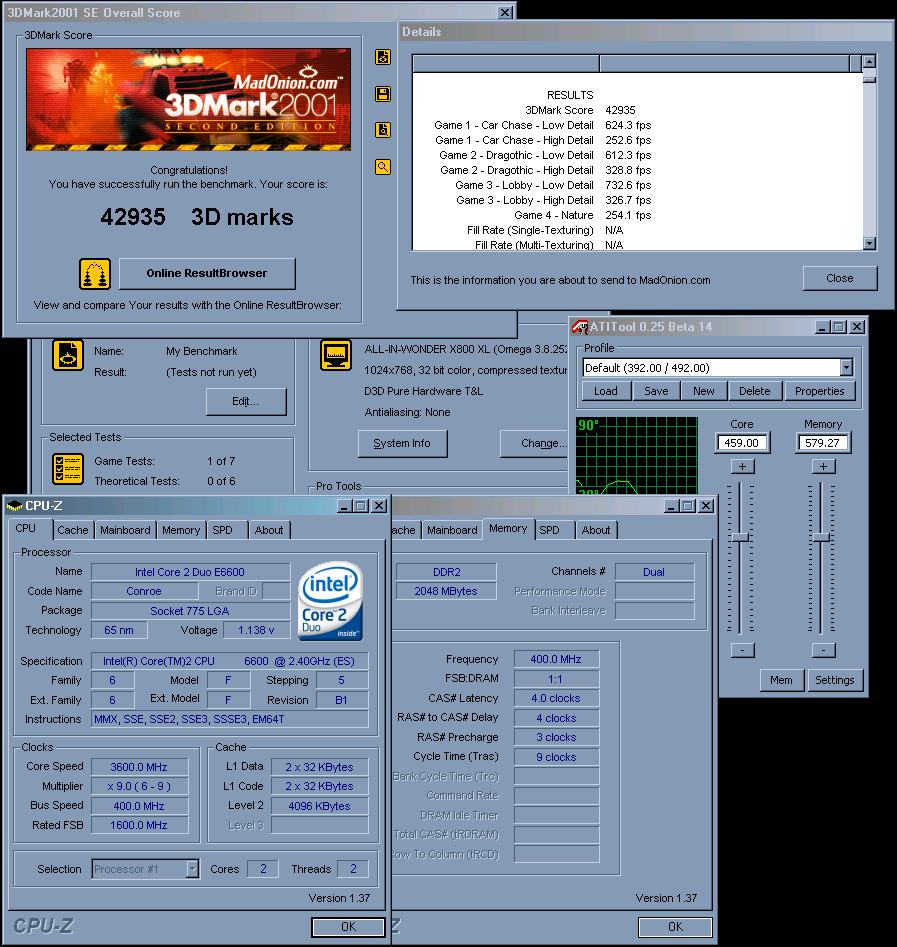Click Details list scroll down arrow
The width and height of the screenshot is (897, 947).
click(869, 243)
